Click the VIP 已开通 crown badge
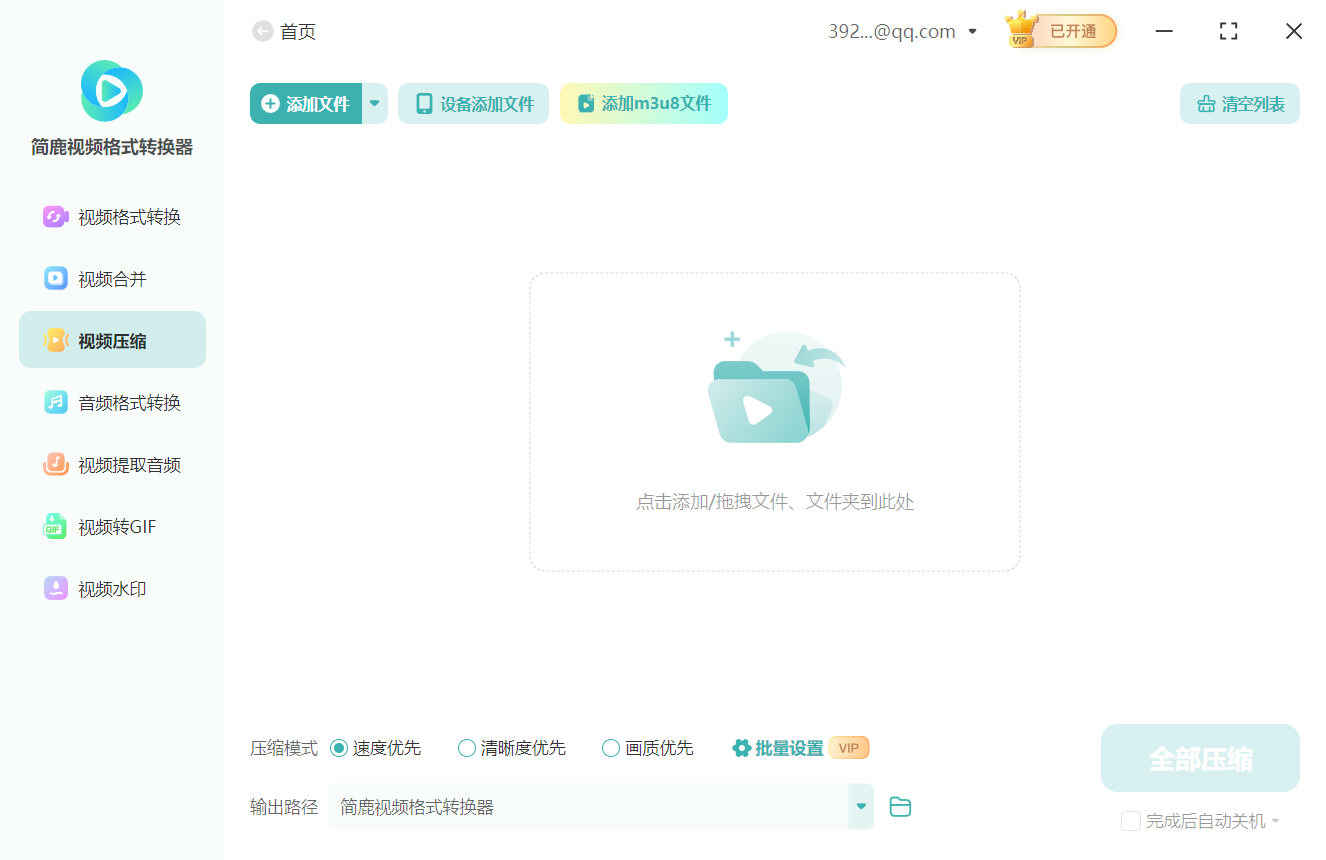The height and width of the screenshot is (860, 1326). pyautogui.click(x=1059, y=31)
